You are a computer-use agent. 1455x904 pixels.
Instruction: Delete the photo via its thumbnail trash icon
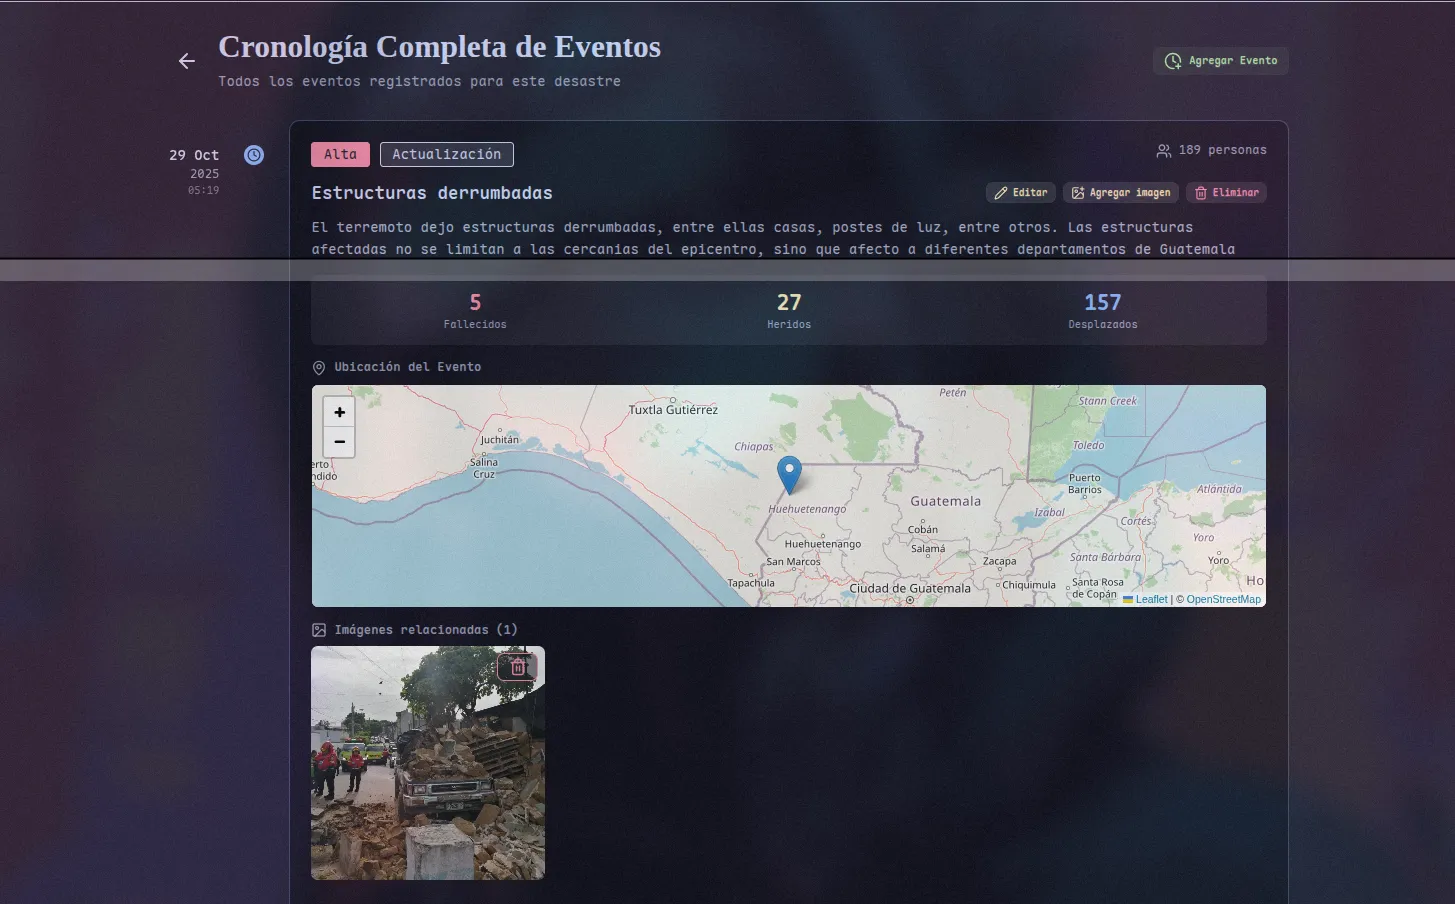click(517, 666)
